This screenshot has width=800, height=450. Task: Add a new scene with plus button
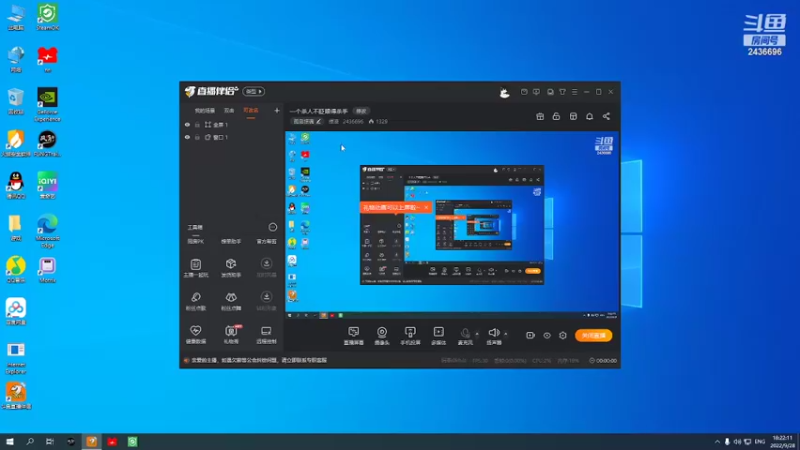click(277, 110)
